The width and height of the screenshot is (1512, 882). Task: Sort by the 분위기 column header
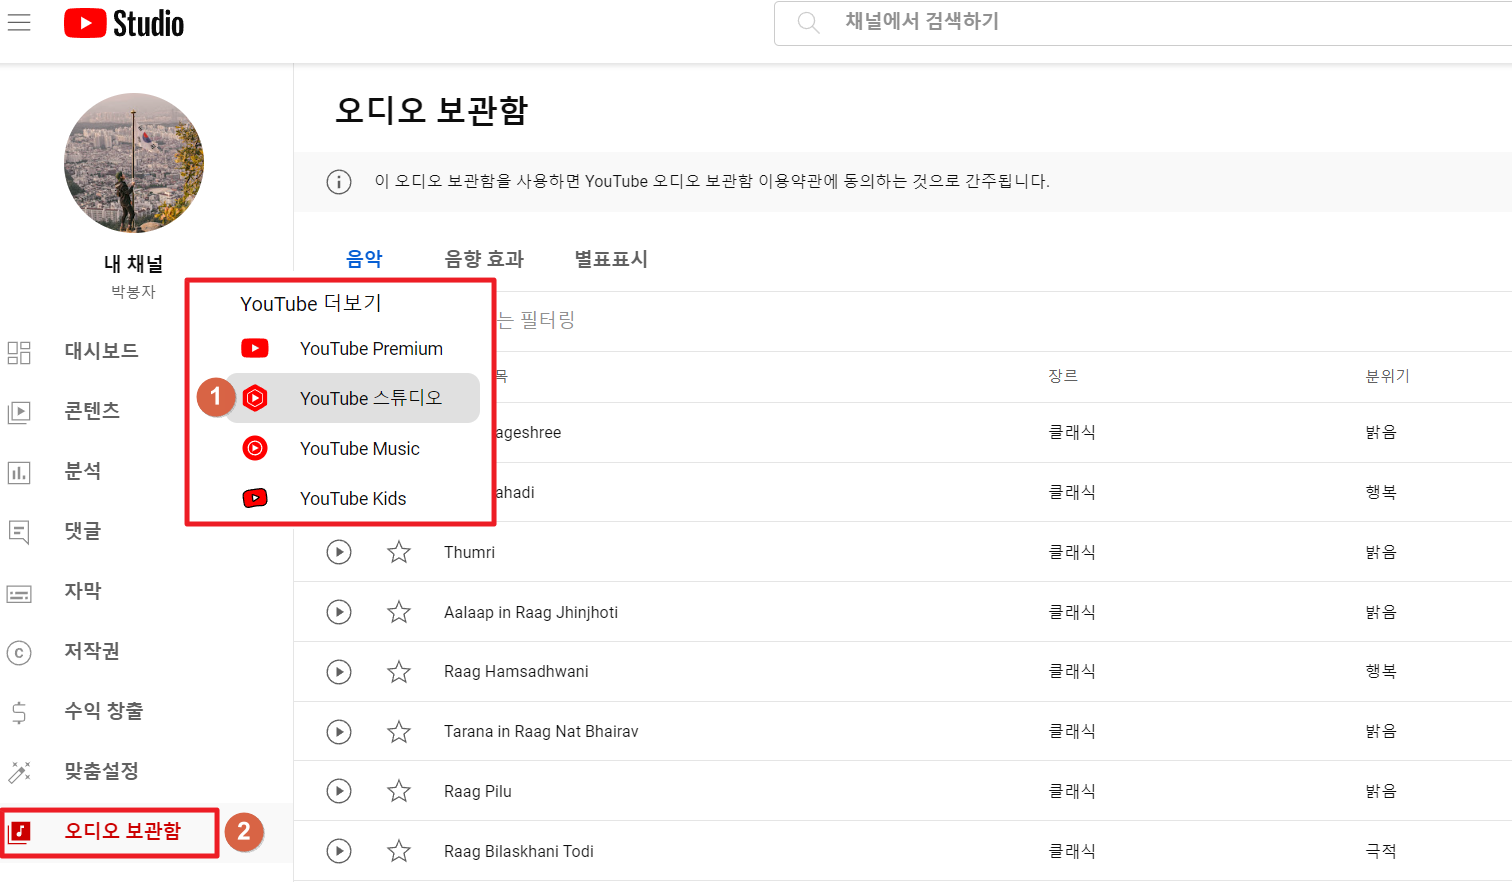(x=1388, y=376)
